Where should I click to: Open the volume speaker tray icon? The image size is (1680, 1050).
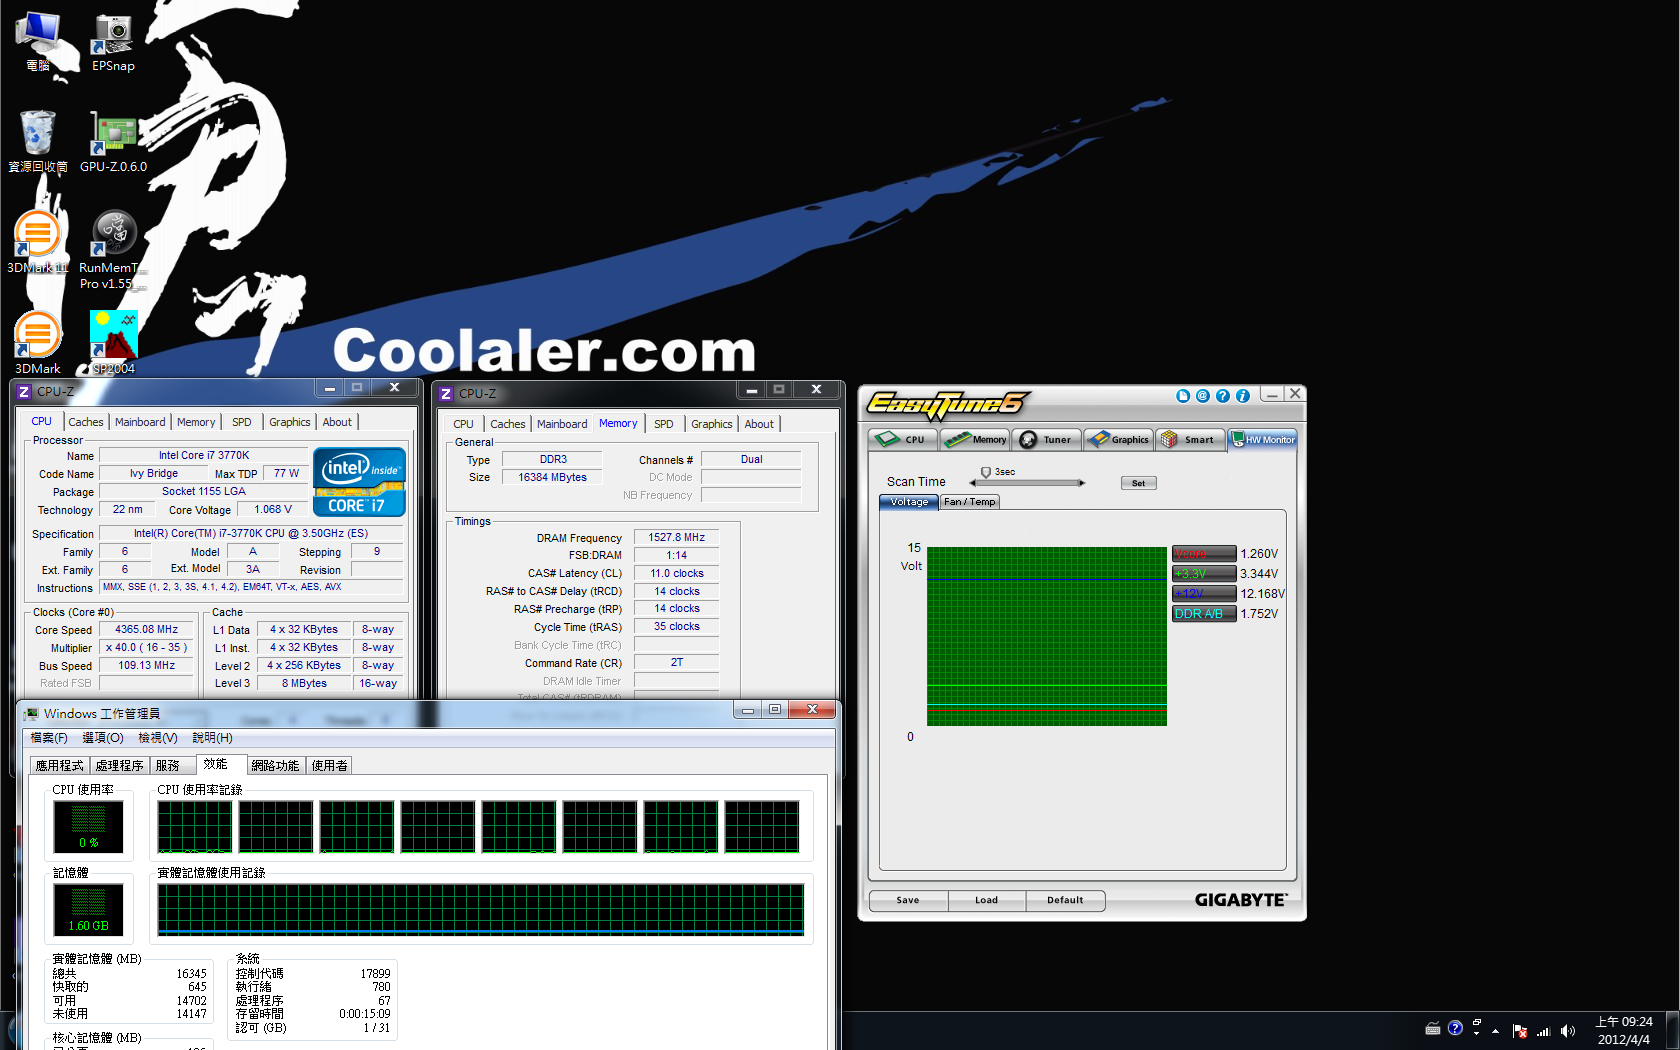pyautogui.click(x=1567, y=1031)
